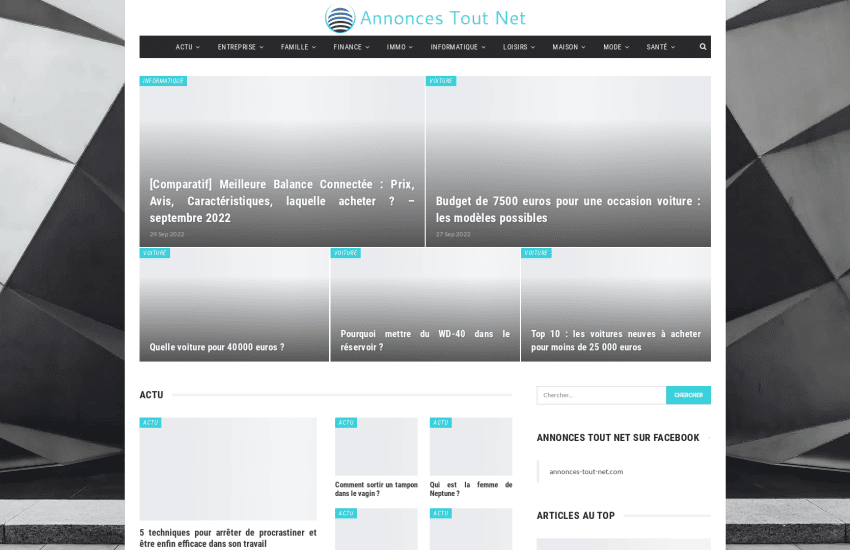This screenshot has width=850, height=550.
Task: Read the Budget de 7500 euros article
Action: 567,209
